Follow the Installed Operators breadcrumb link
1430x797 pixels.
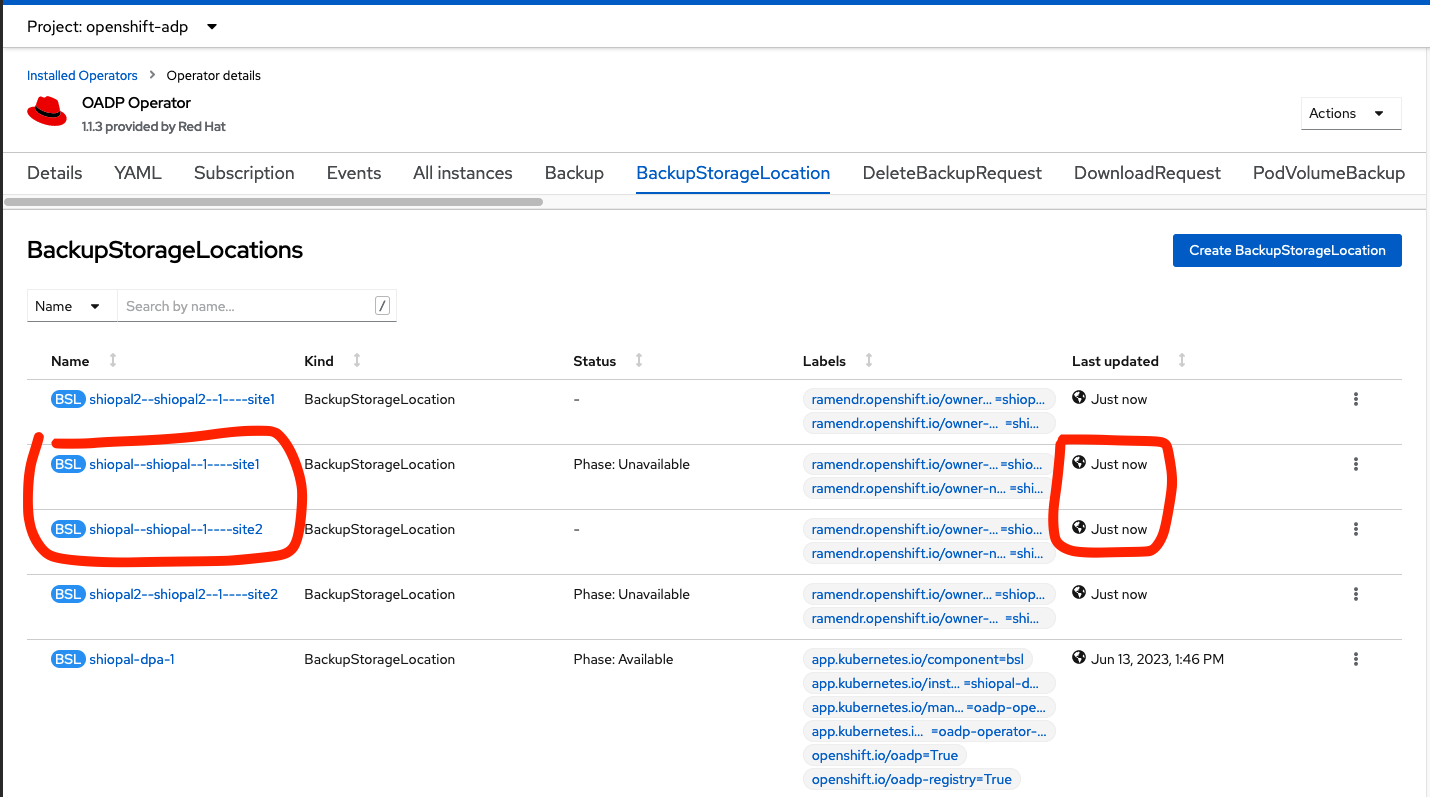point(82,75)
